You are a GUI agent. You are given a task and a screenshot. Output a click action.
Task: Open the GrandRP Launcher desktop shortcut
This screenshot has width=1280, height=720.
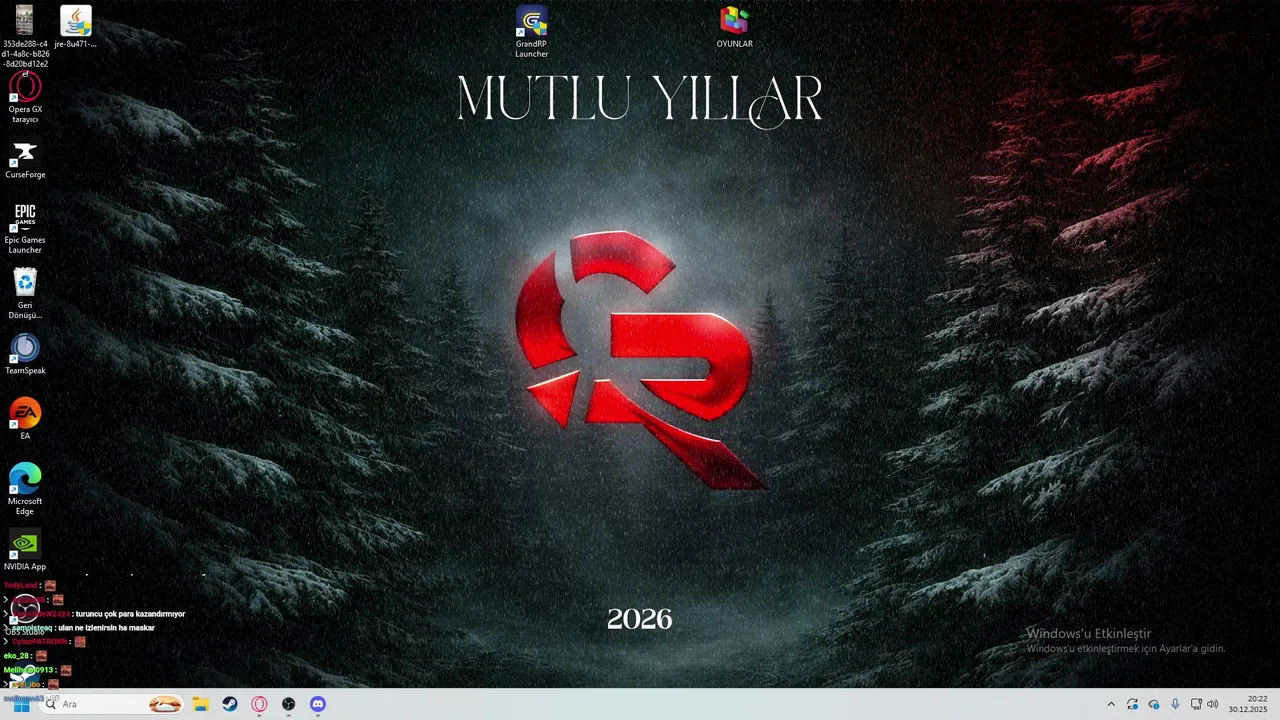point(531,32)
